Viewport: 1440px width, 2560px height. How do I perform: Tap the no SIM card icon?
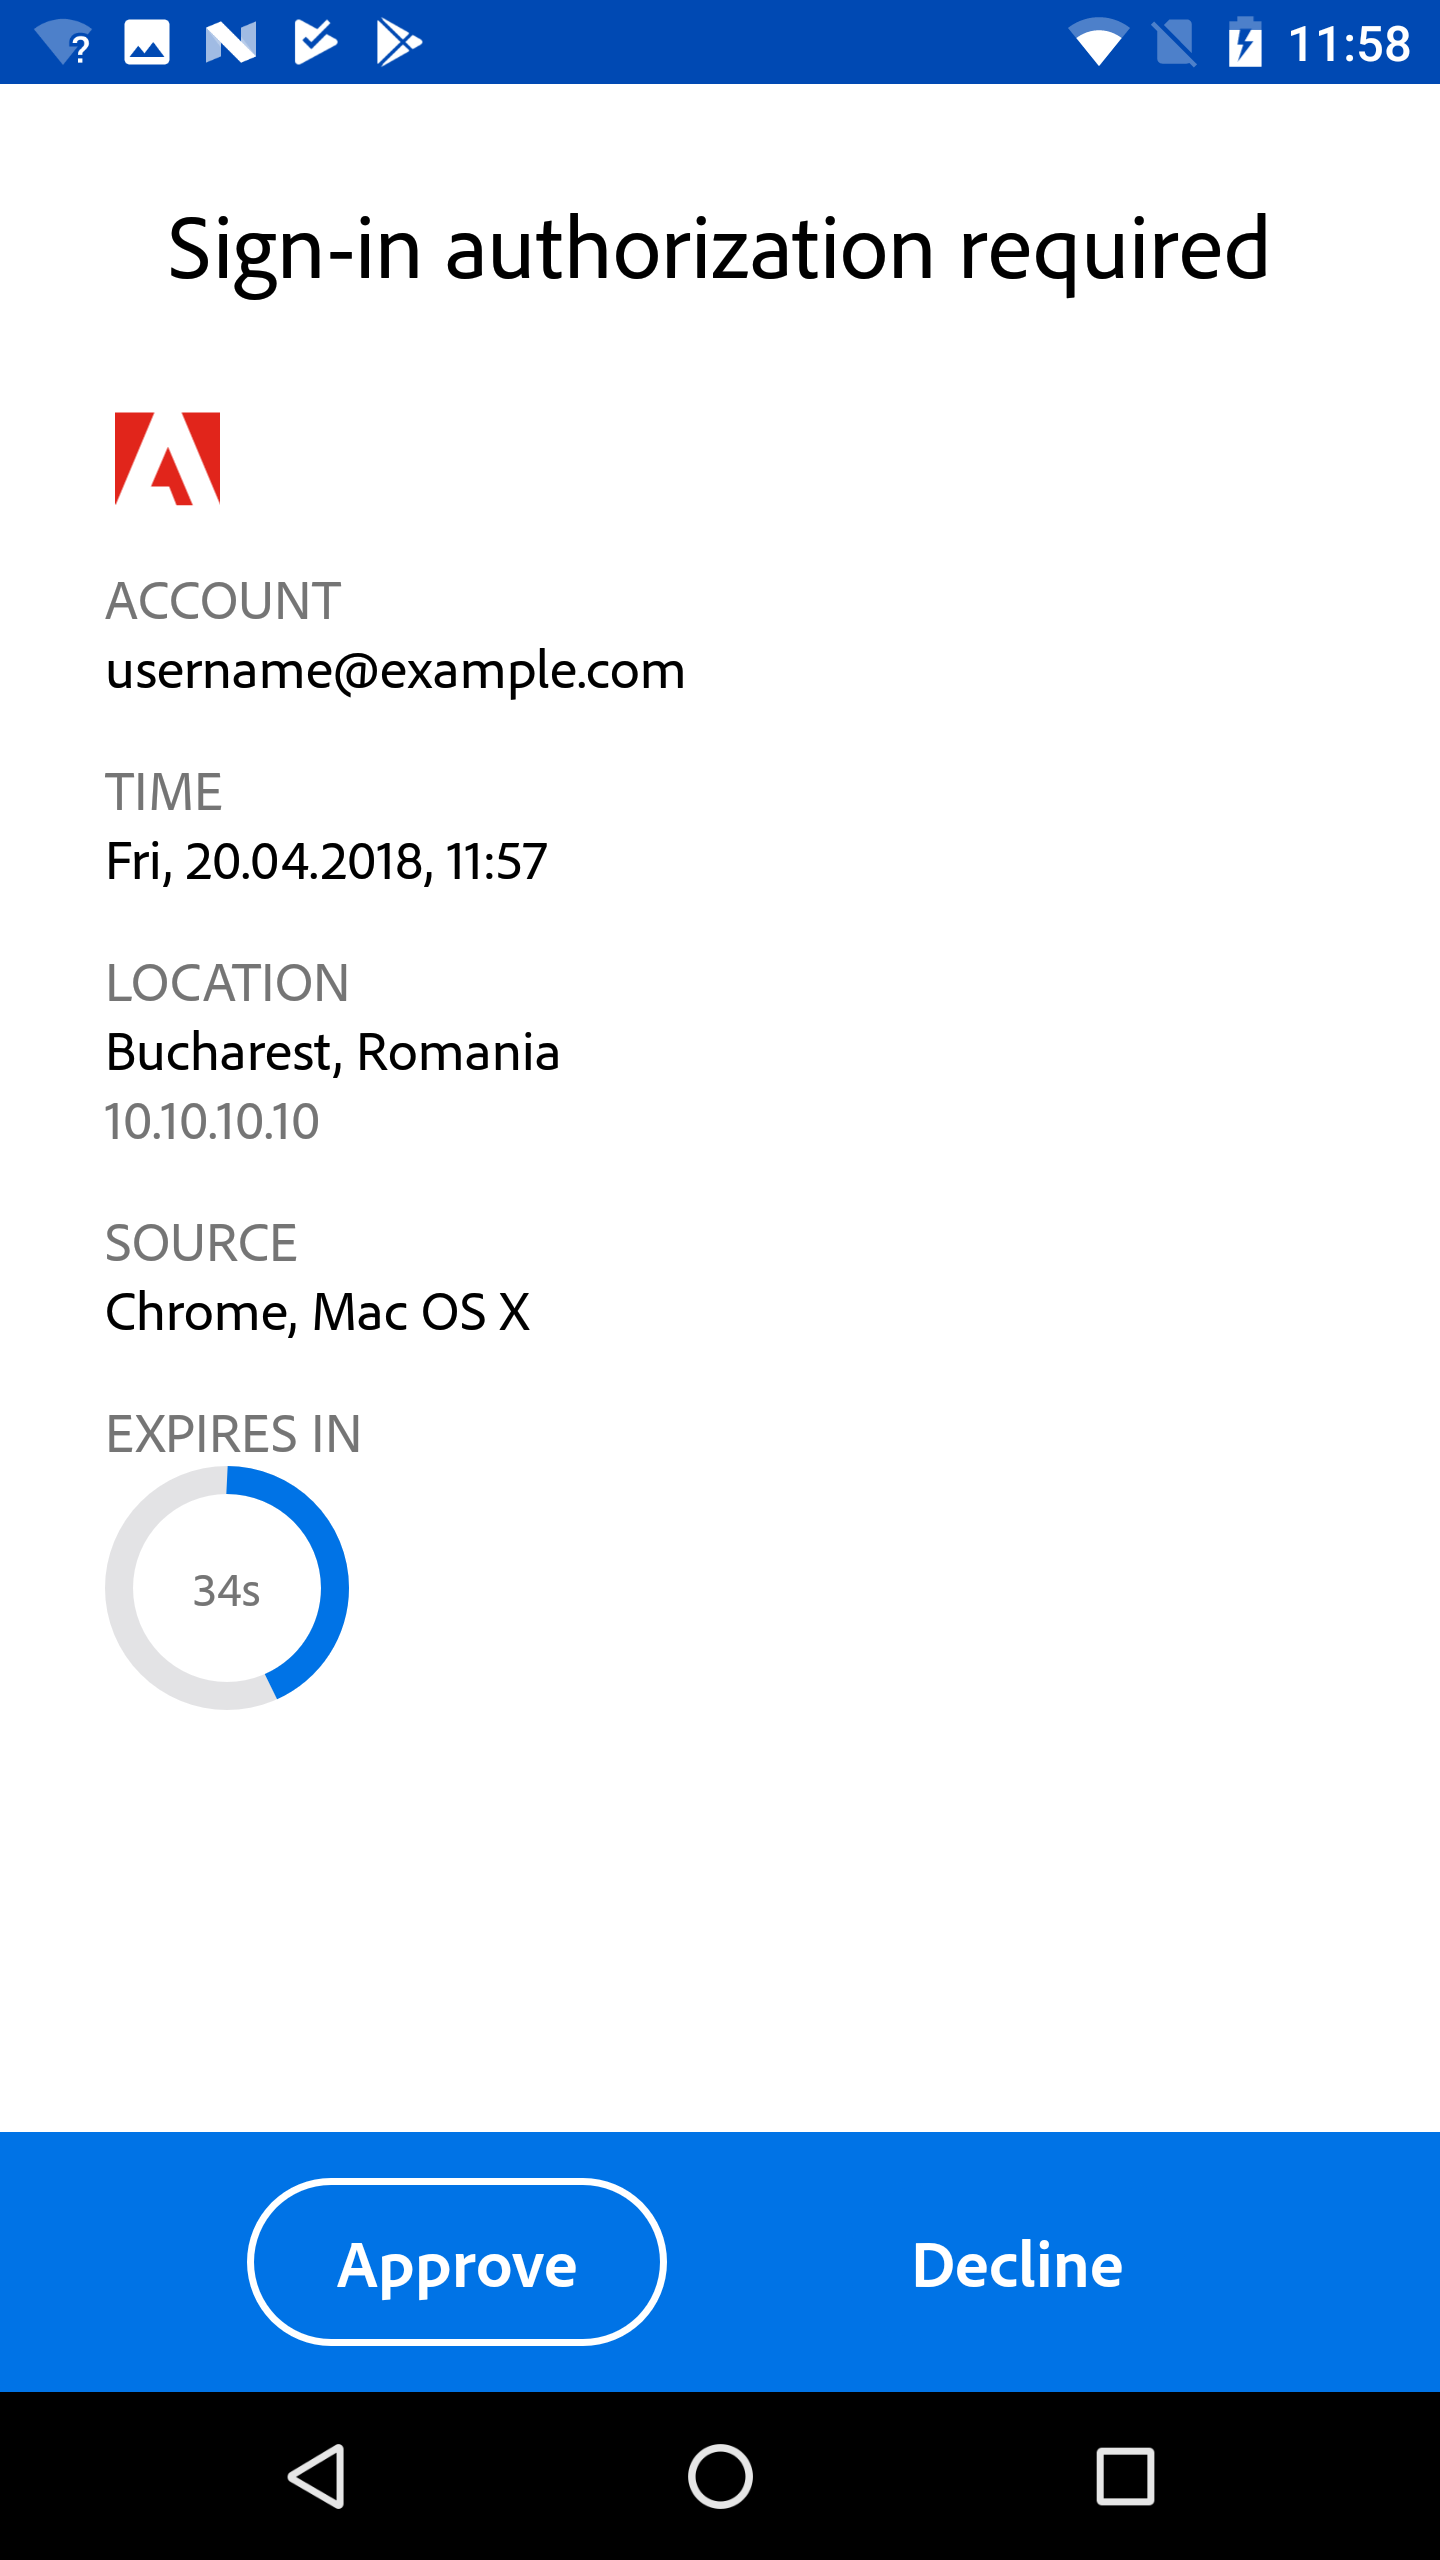coord(1174,43)
